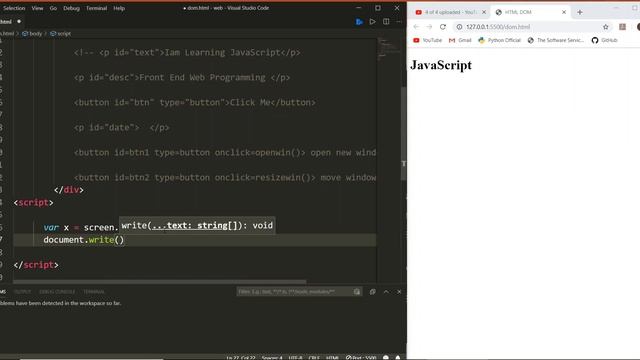Click the editor minimap
This screenshot has width=640, height=360.
click(x=389, y=49)
